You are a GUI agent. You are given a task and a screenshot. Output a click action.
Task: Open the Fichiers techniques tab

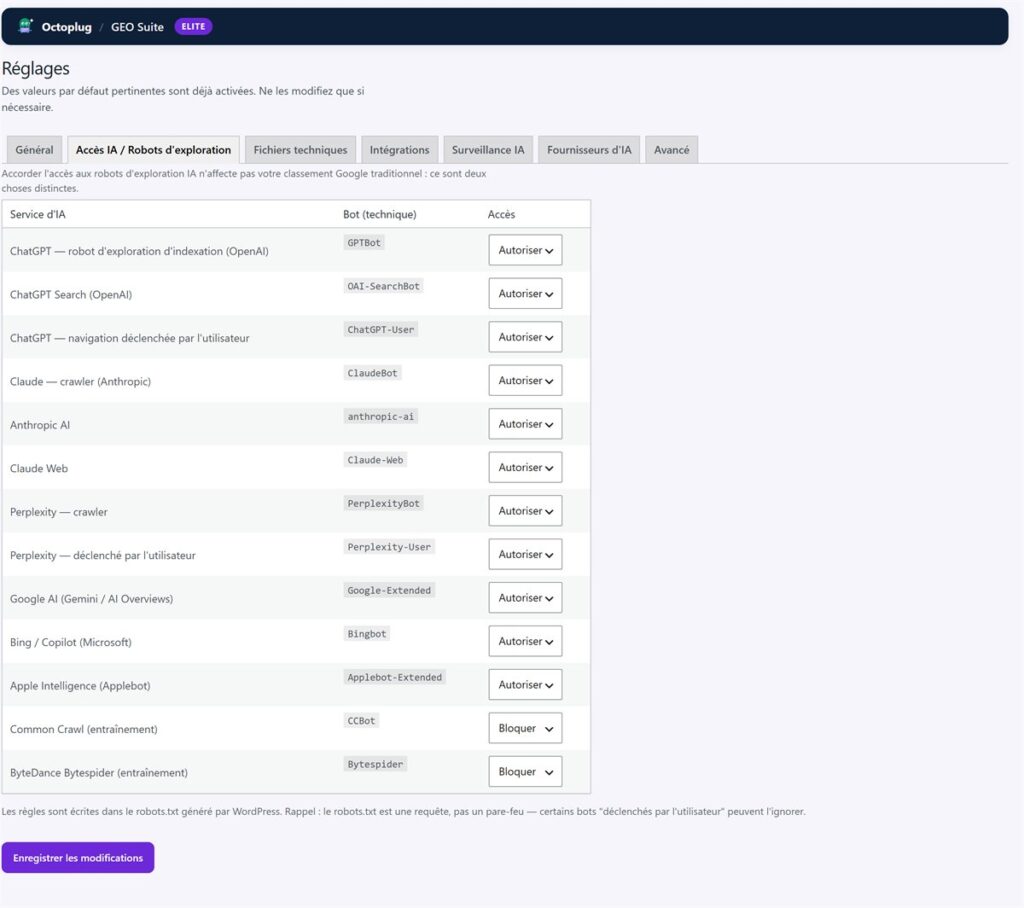(300, 150)
